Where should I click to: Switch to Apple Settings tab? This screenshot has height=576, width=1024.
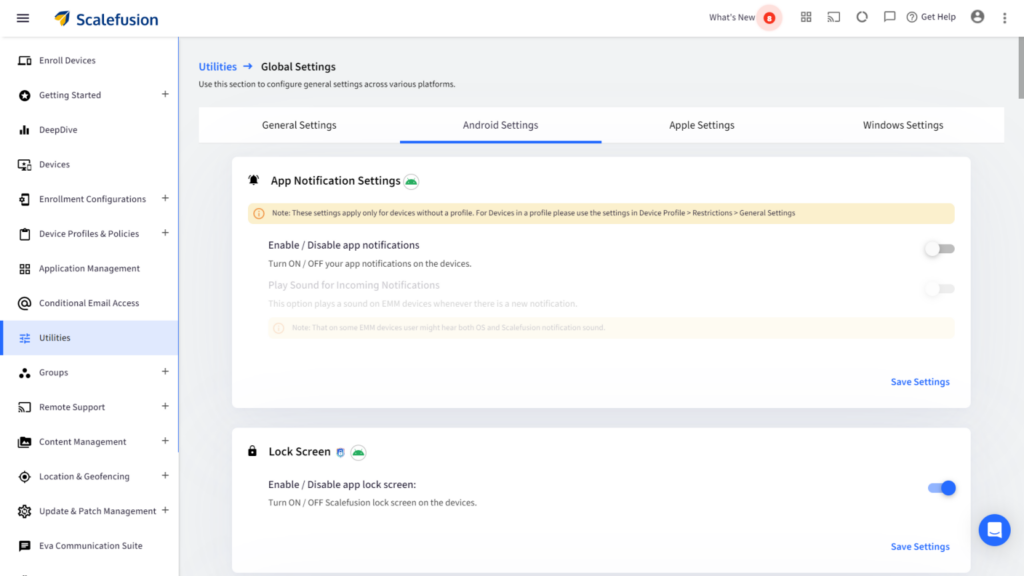[701, 125]
